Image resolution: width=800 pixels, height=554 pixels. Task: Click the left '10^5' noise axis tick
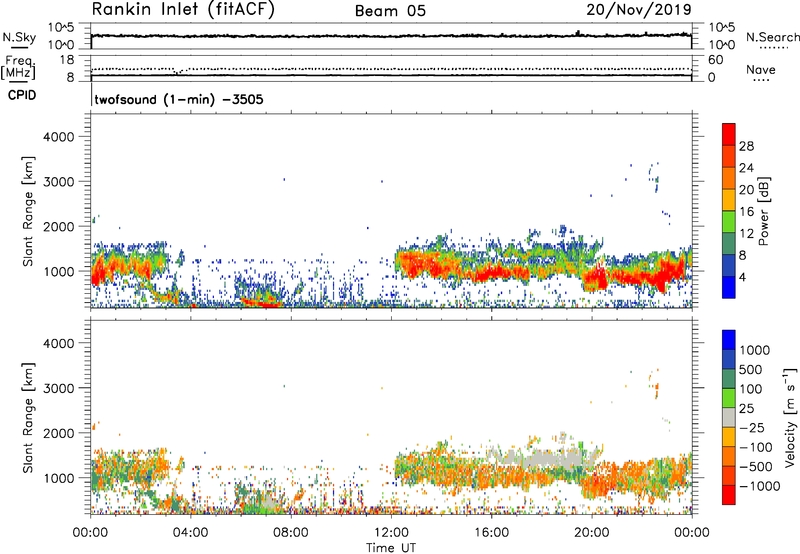61,28
